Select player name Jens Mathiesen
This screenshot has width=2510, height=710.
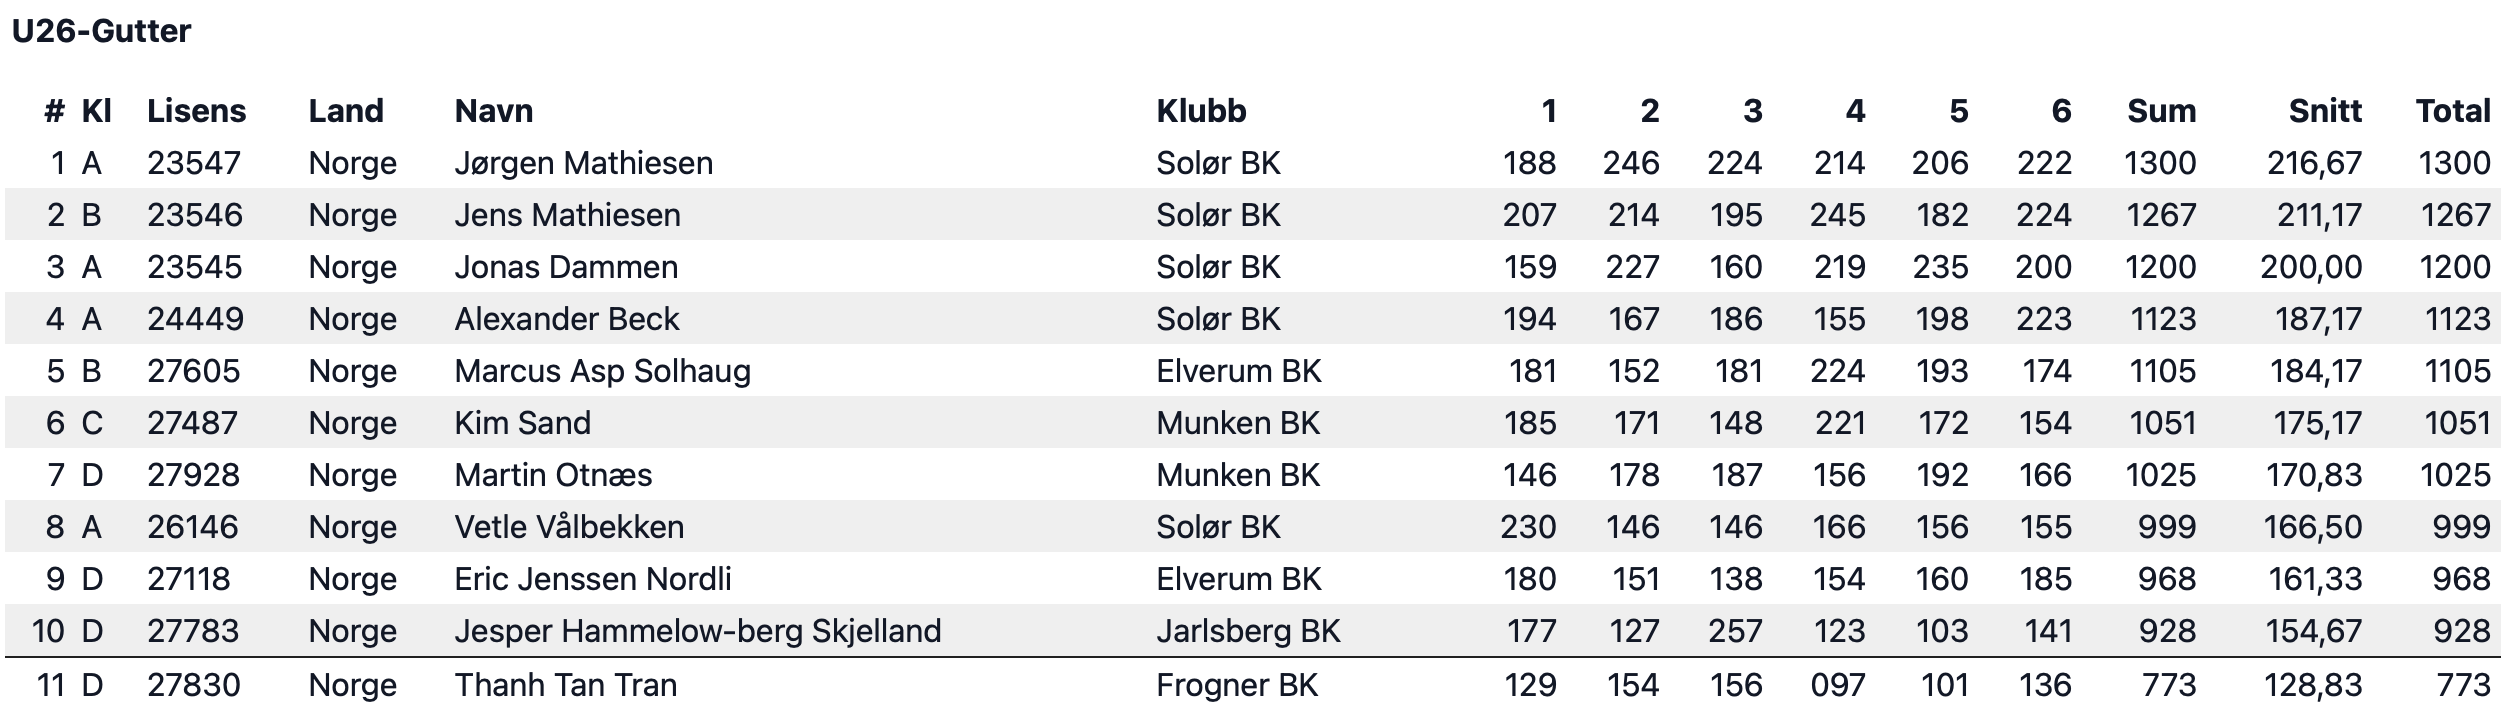point(567,215)
